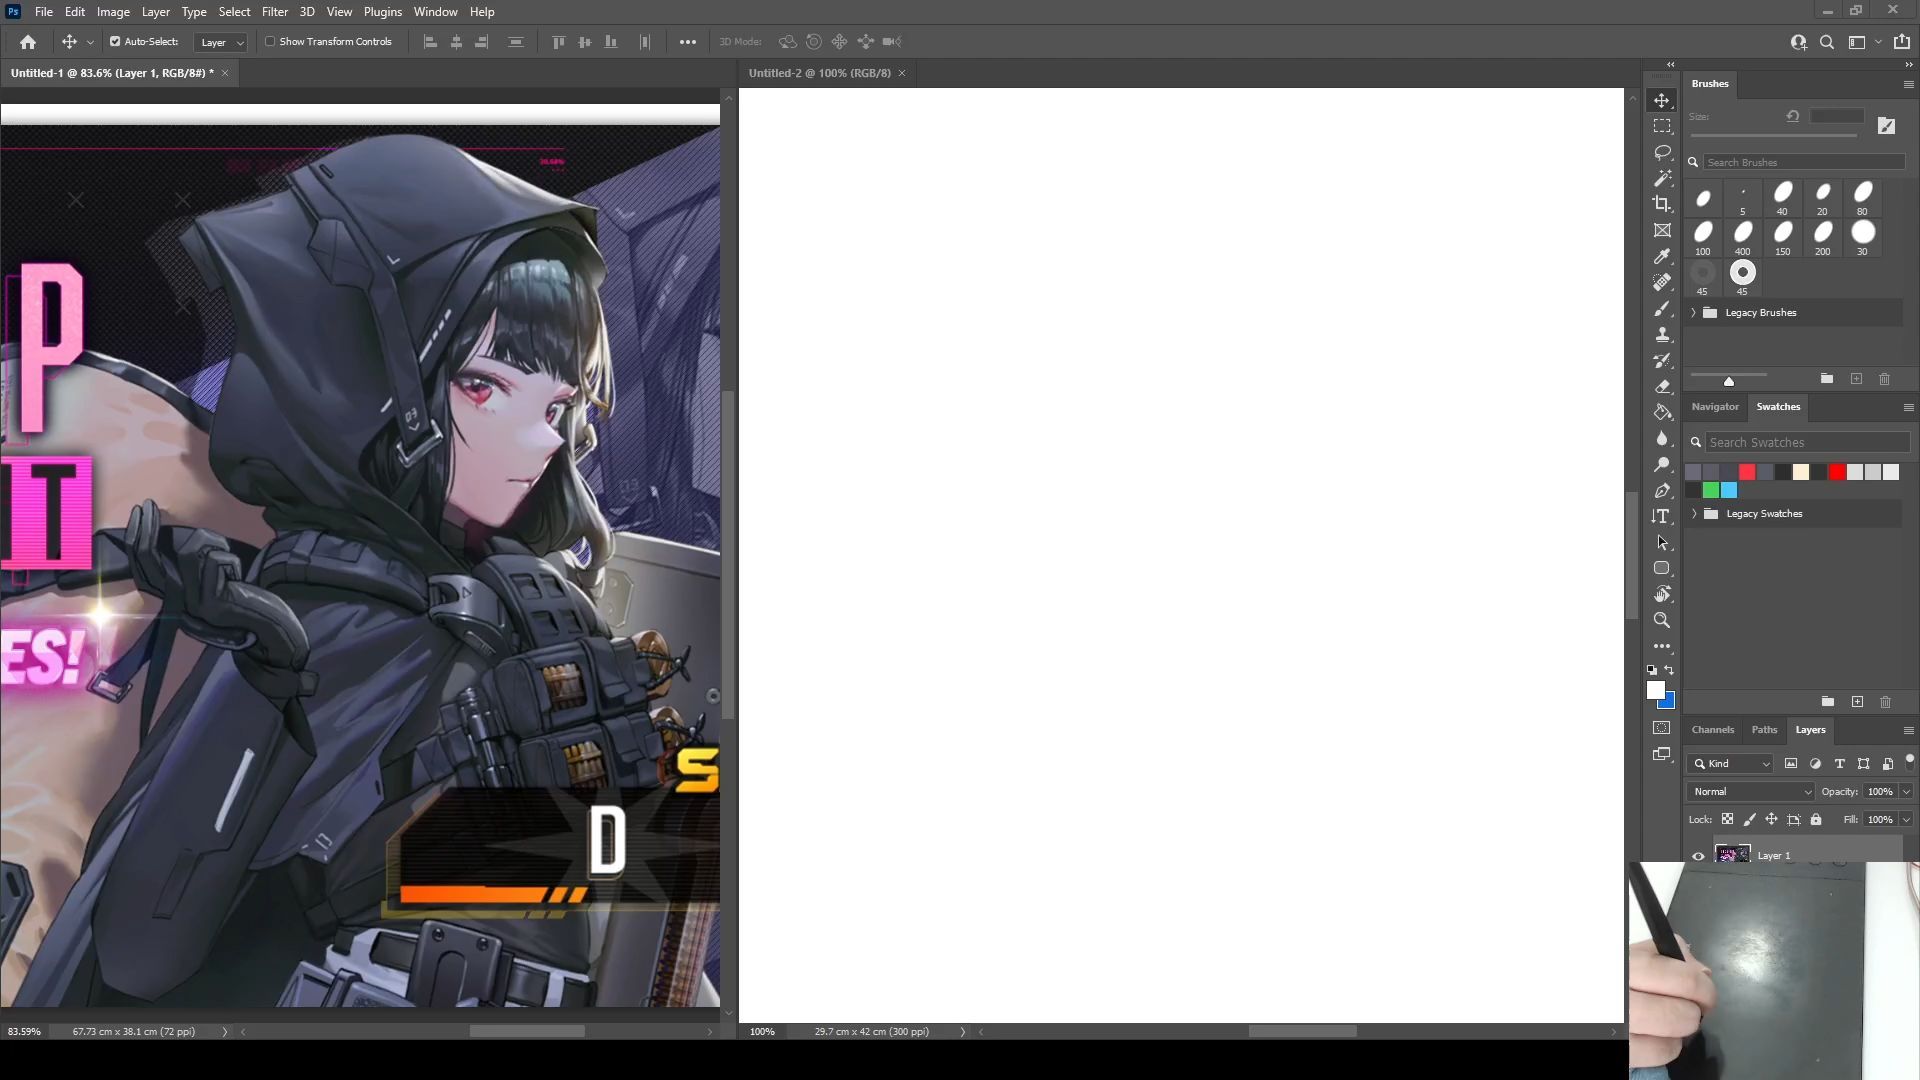Expand the Legacy Swatches folder
The height and width of the screenshot is (1080, 1920).
[1694, 514]
